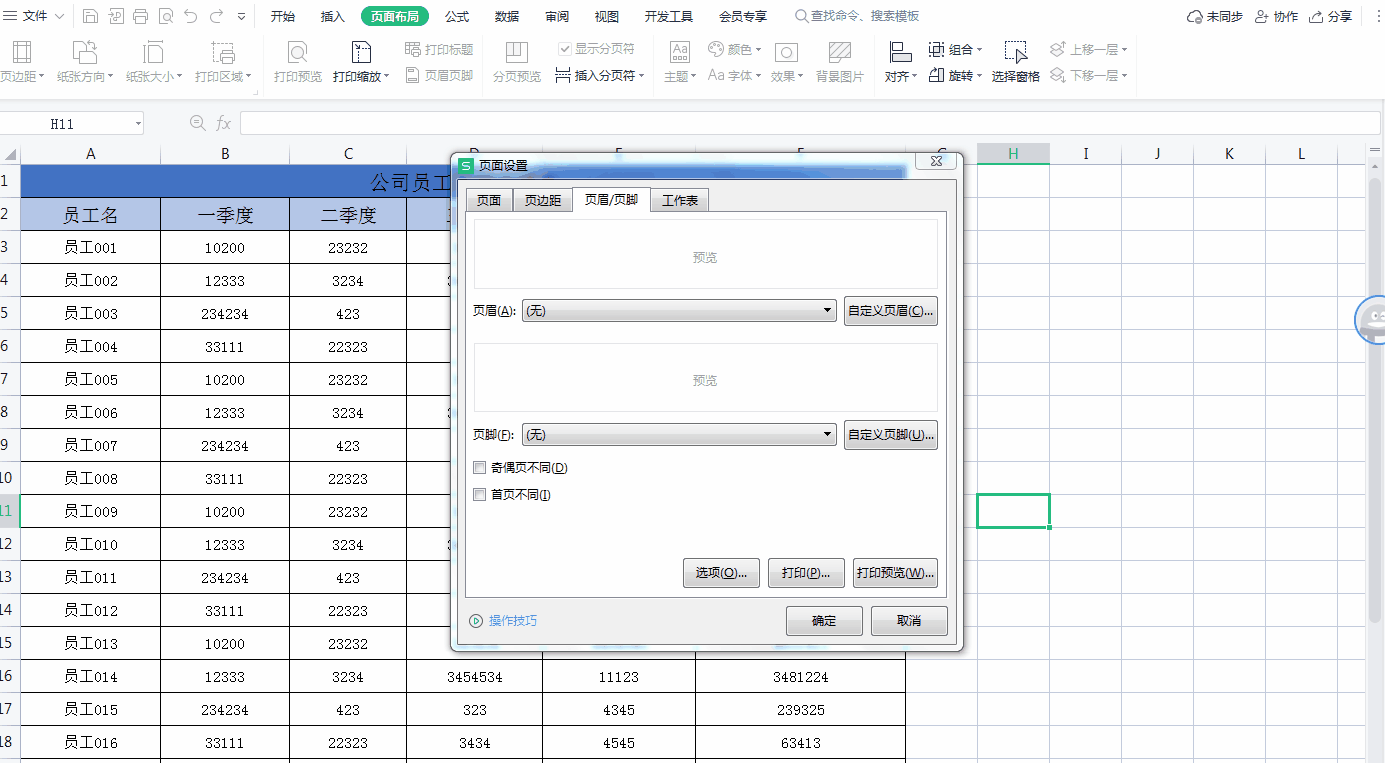
Task: Switch to the 工作表 tab in dialog
Action: (x=680, y=200)
